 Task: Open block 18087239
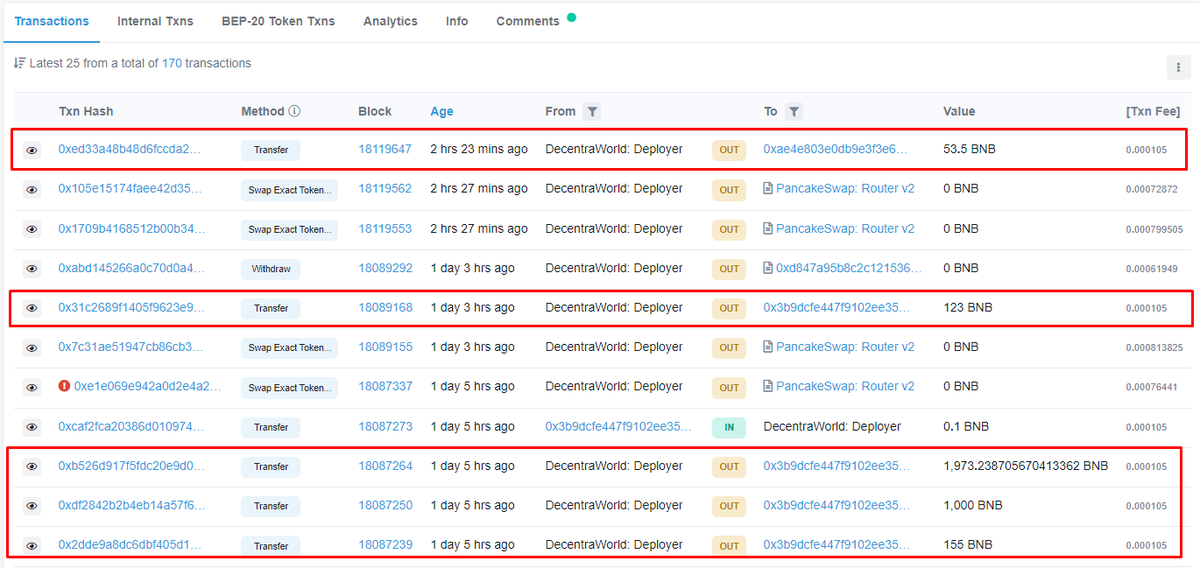[385, 545]
